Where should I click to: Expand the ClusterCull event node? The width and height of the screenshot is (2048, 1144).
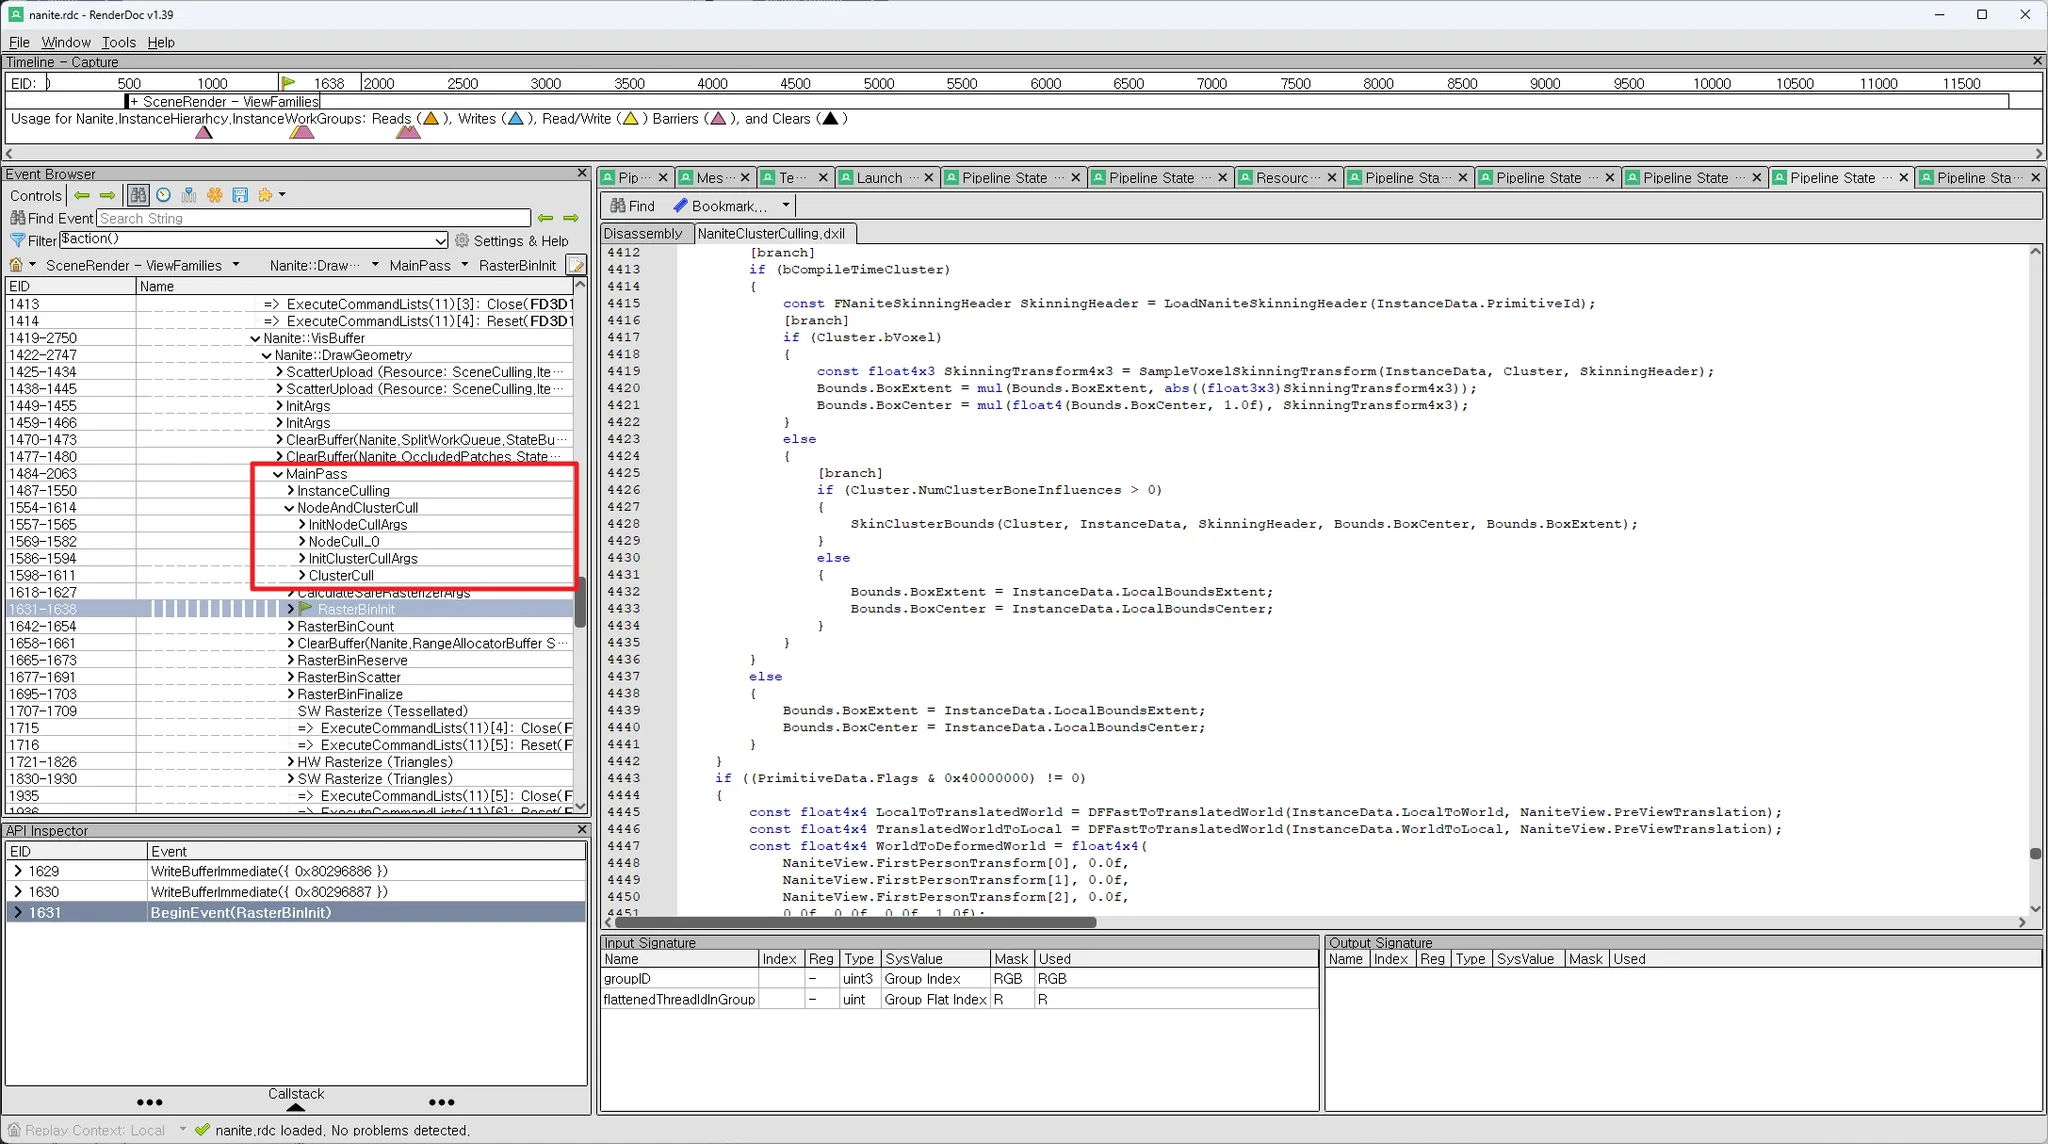click(302, 576)
